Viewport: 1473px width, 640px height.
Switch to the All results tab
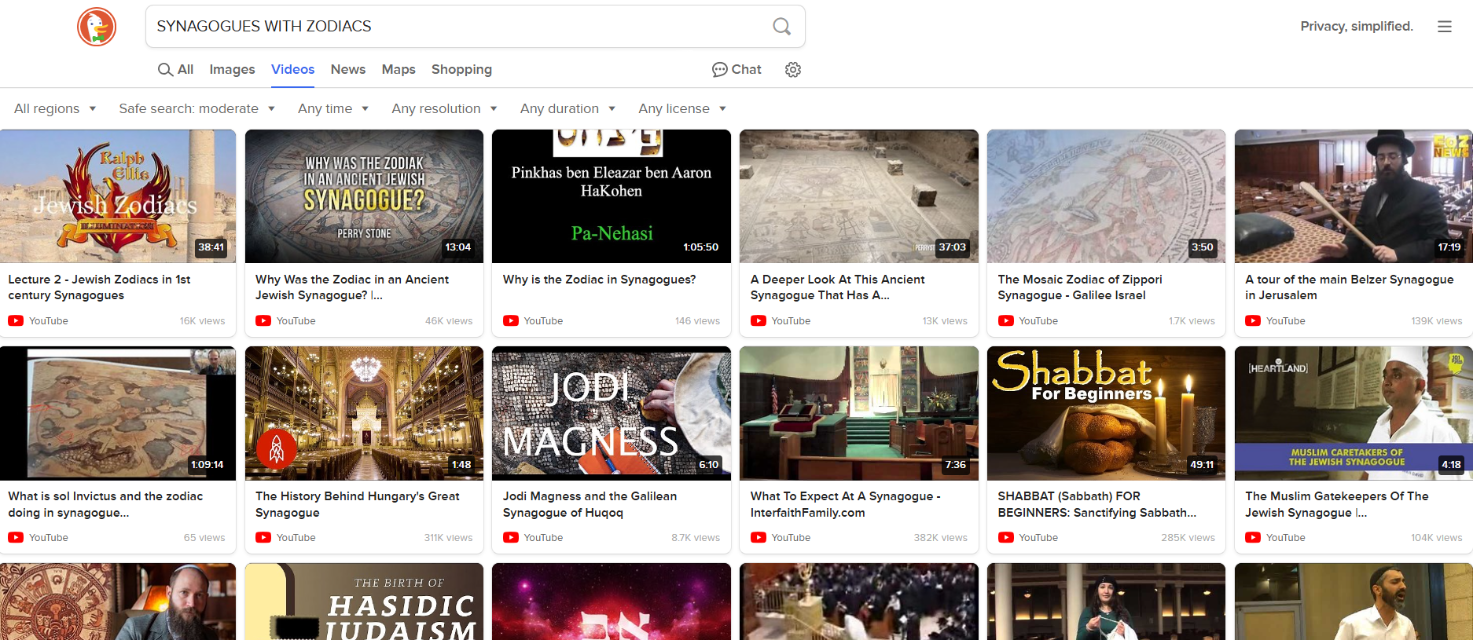[x=176, y=70]
